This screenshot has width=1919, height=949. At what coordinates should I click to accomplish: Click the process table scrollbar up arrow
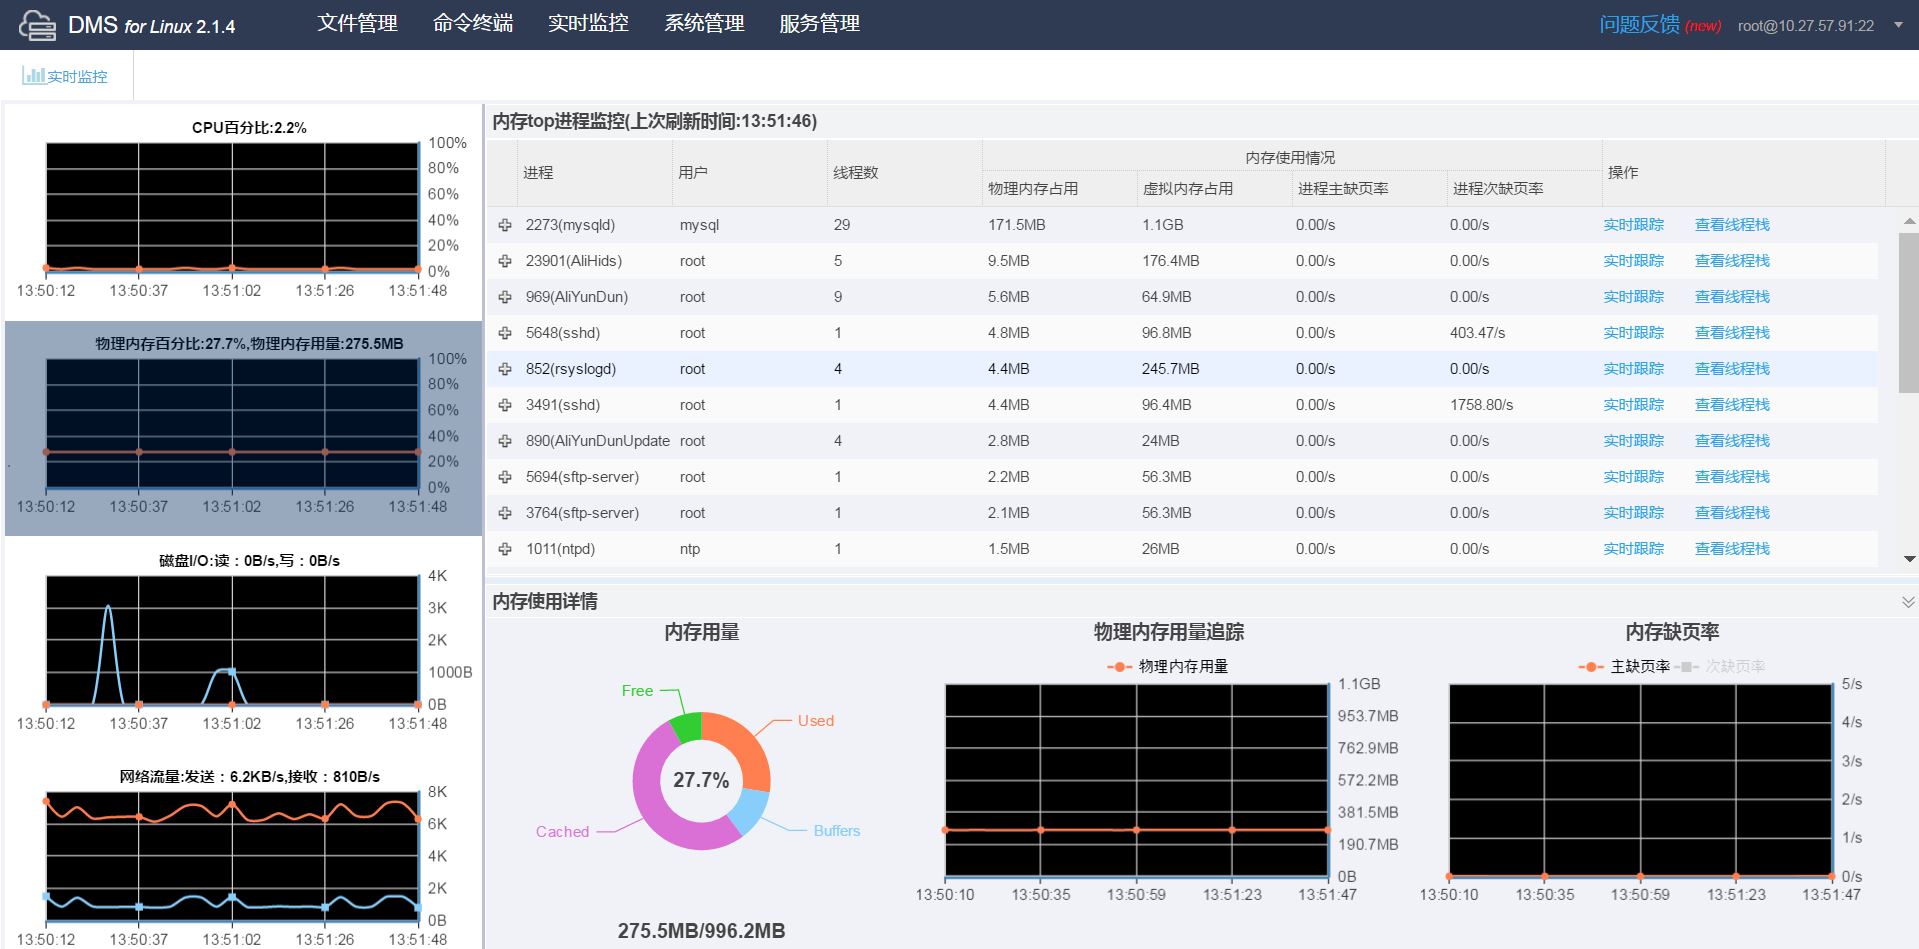[1909, 220]
